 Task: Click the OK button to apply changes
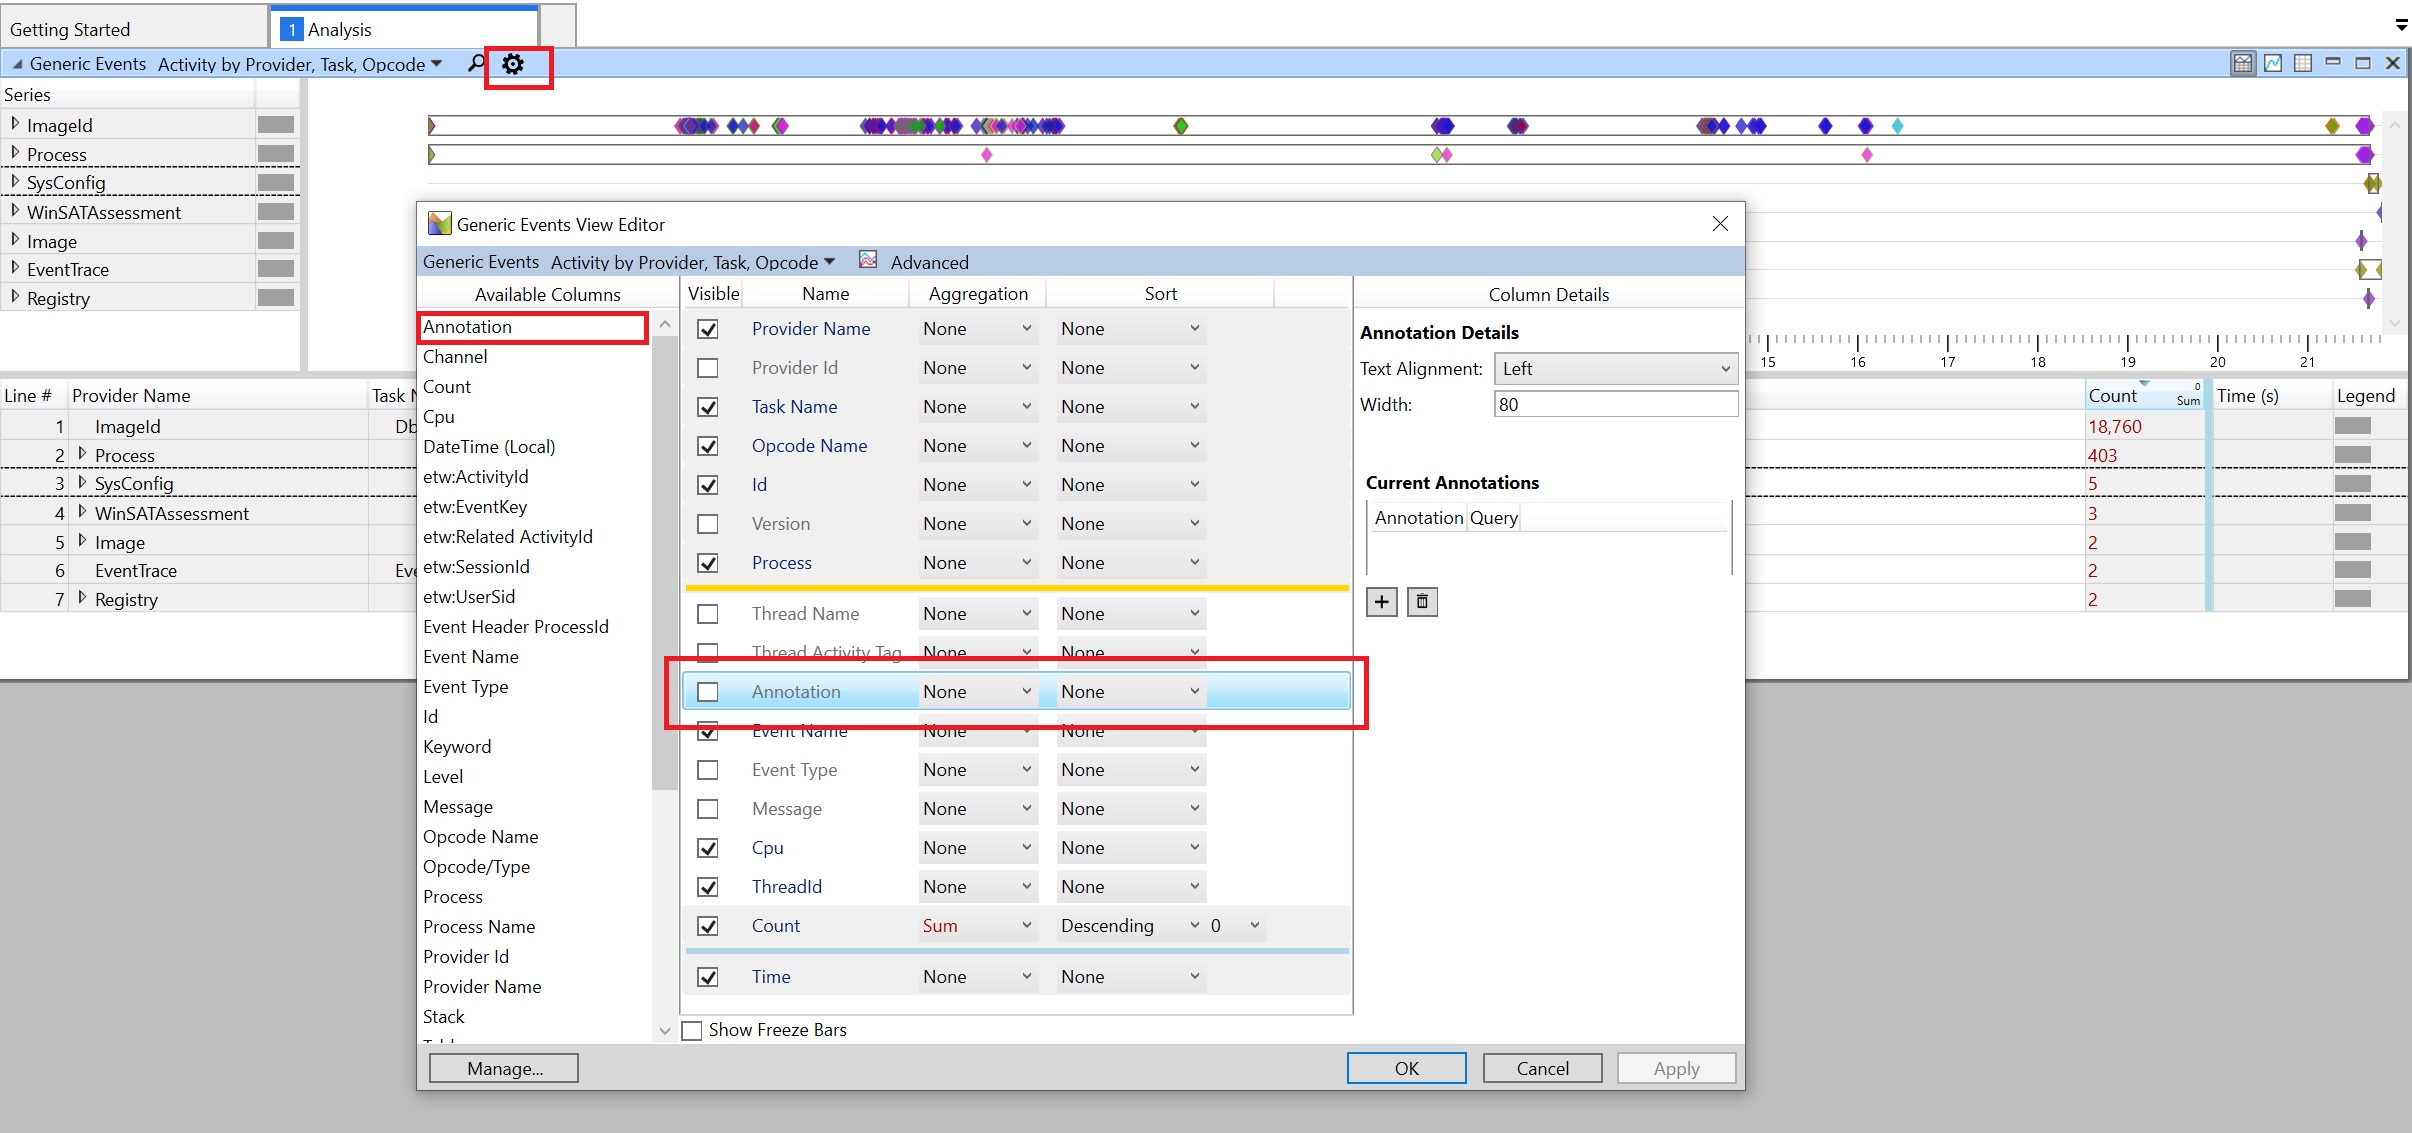pos(1403,1067)
